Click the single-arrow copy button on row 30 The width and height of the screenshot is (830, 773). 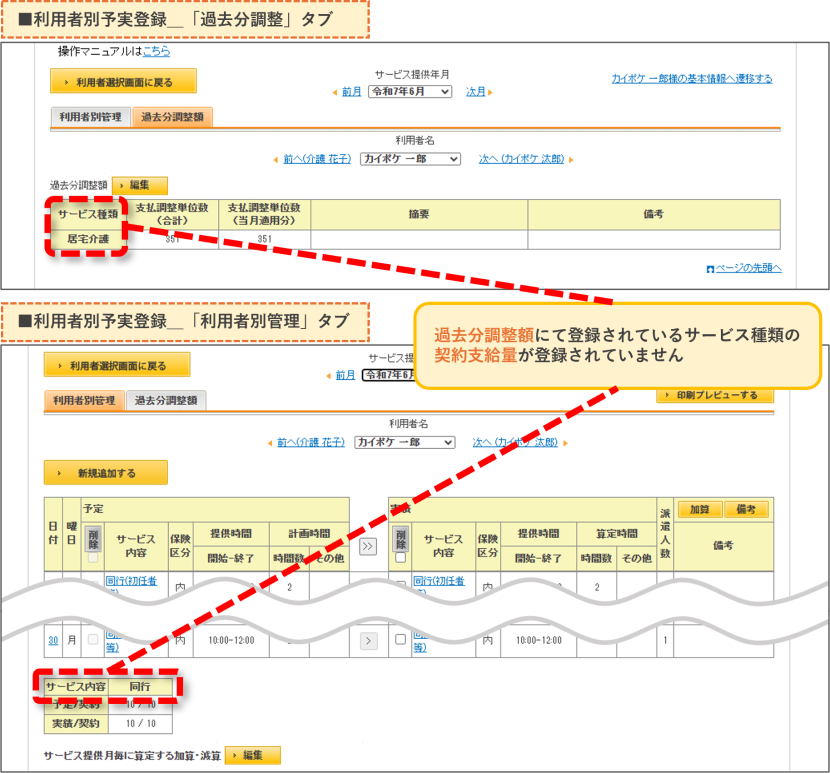368,642
